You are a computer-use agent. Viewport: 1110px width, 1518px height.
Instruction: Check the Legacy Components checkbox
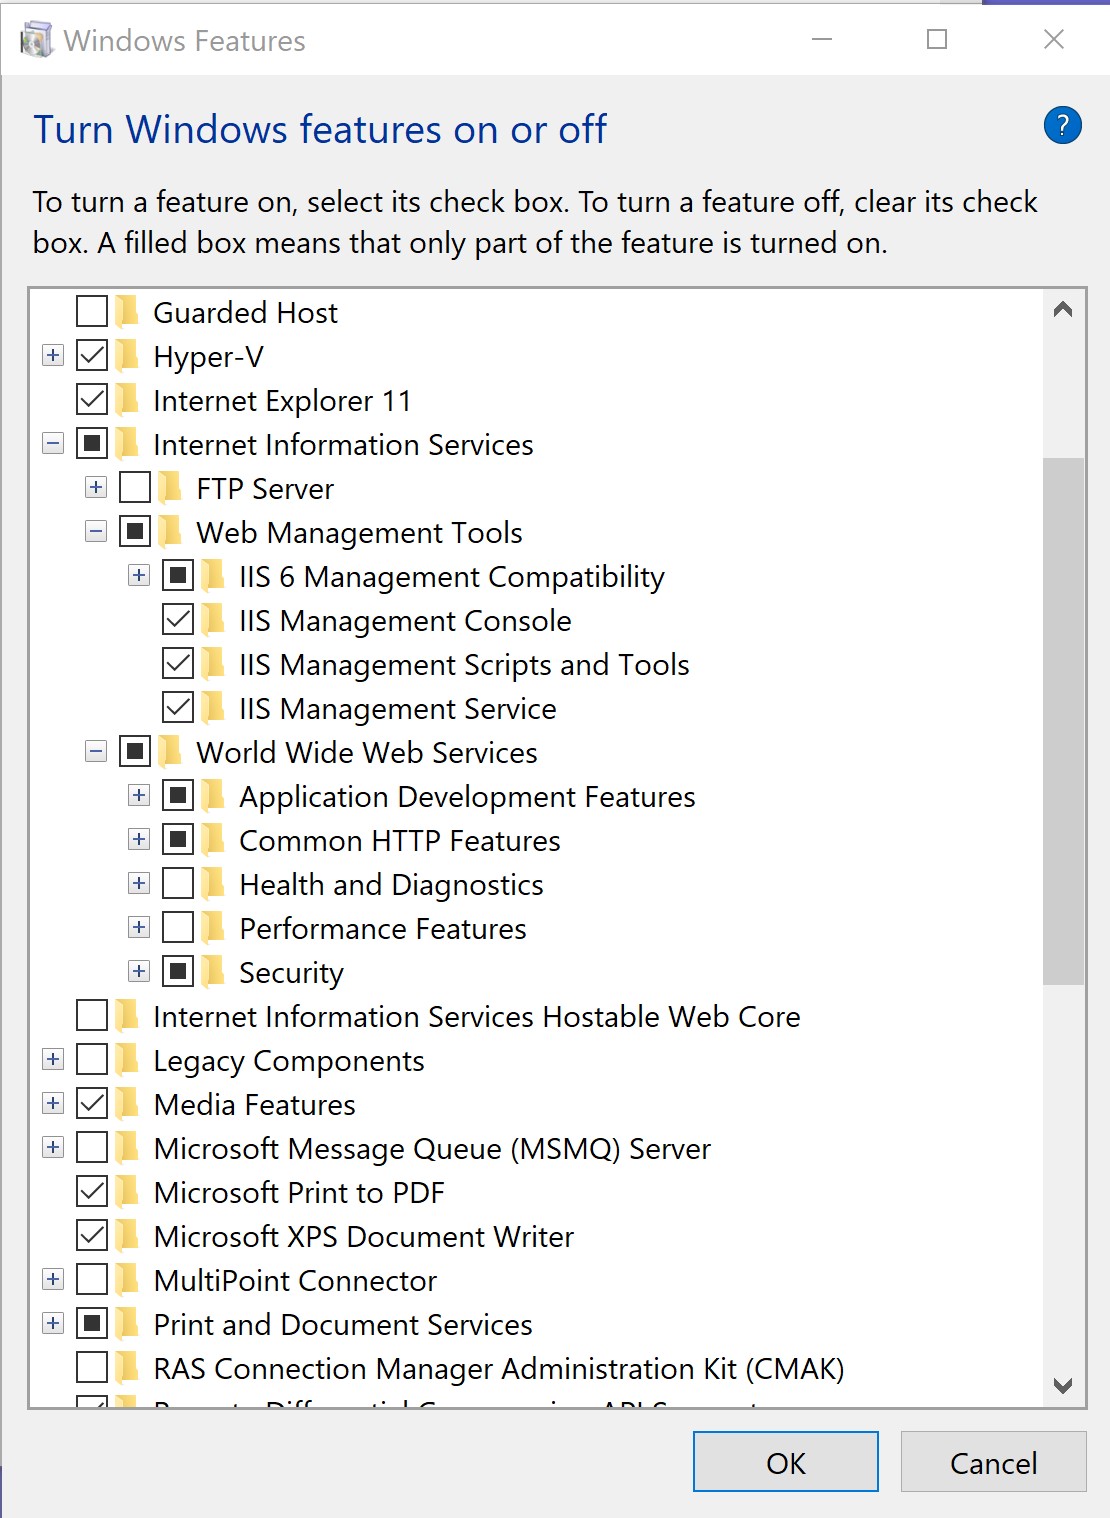[x=92, y=1060]
